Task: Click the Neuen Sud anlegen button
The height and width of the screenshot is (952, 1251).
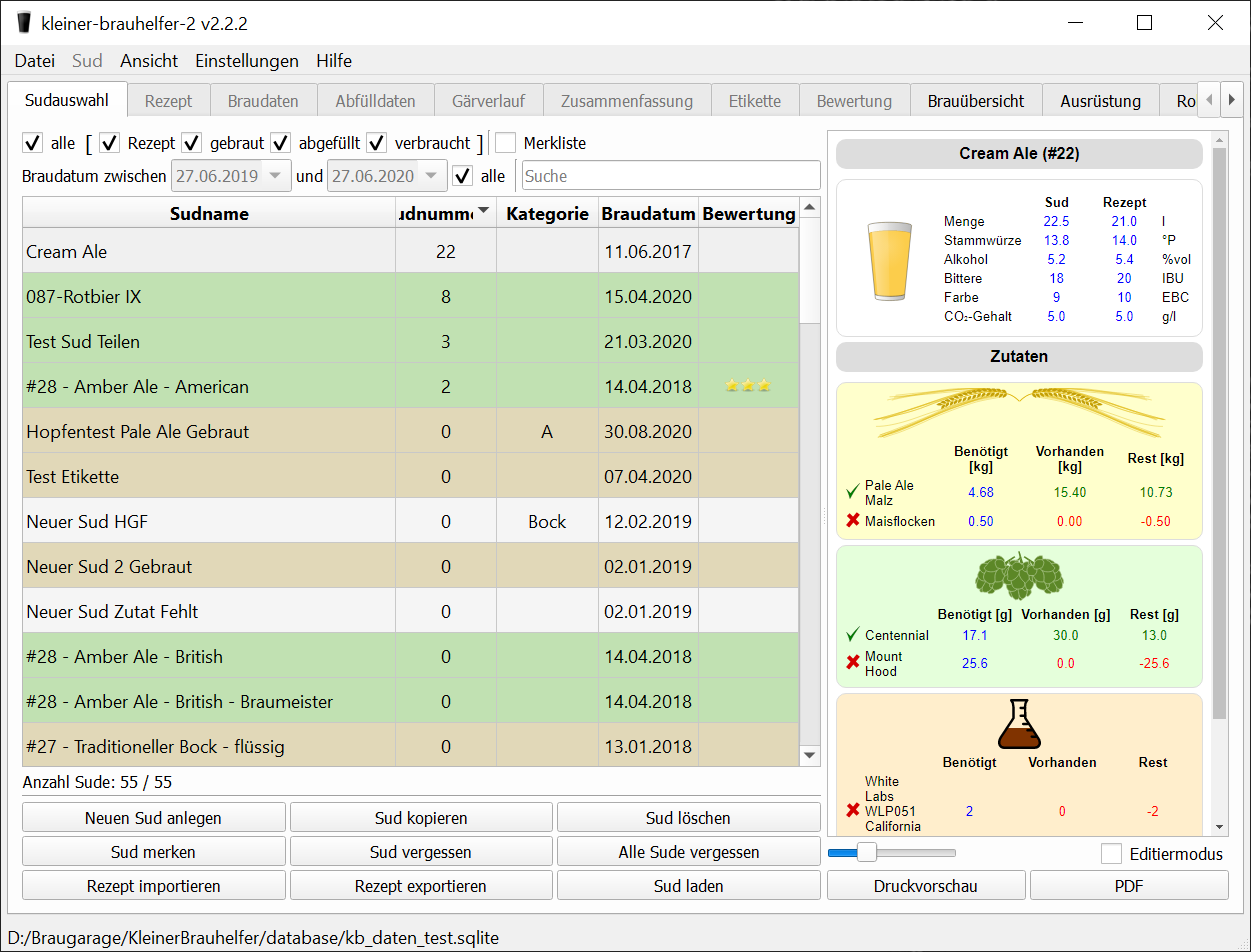Action: tap(153, 818)
